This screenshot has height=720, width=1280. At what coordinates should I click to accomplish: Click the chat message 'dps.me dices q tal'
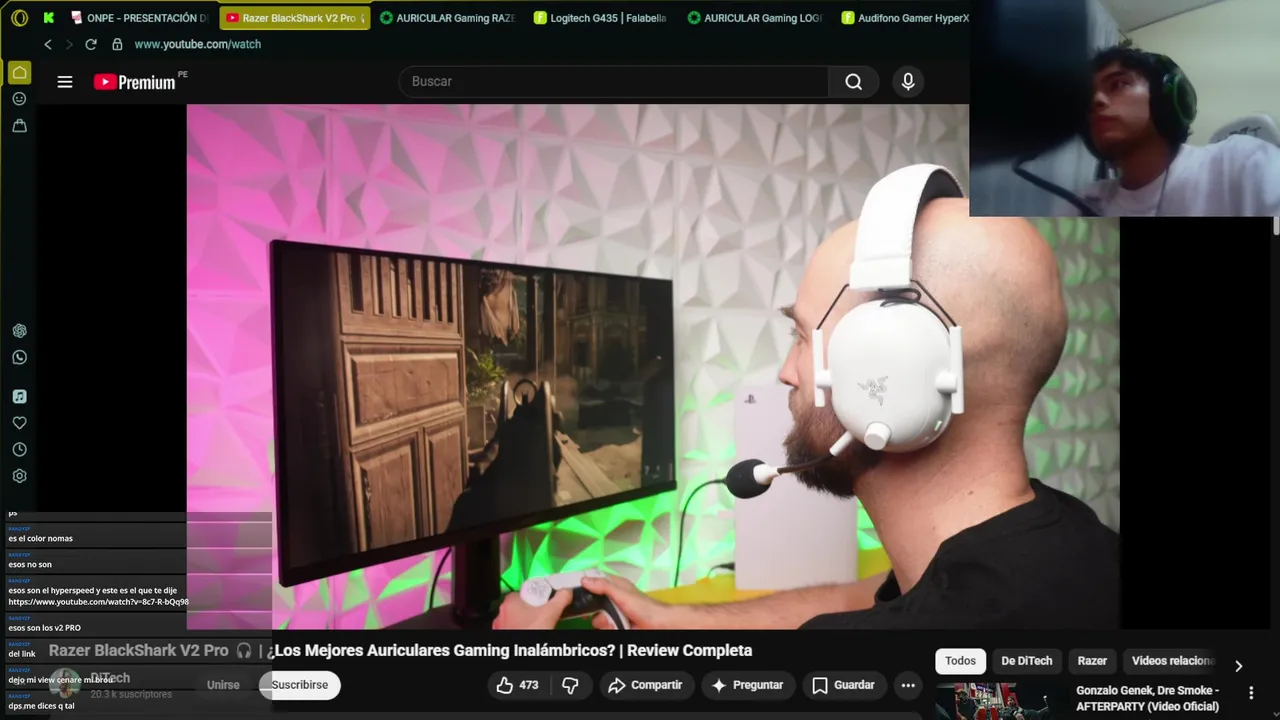(41, 706)
